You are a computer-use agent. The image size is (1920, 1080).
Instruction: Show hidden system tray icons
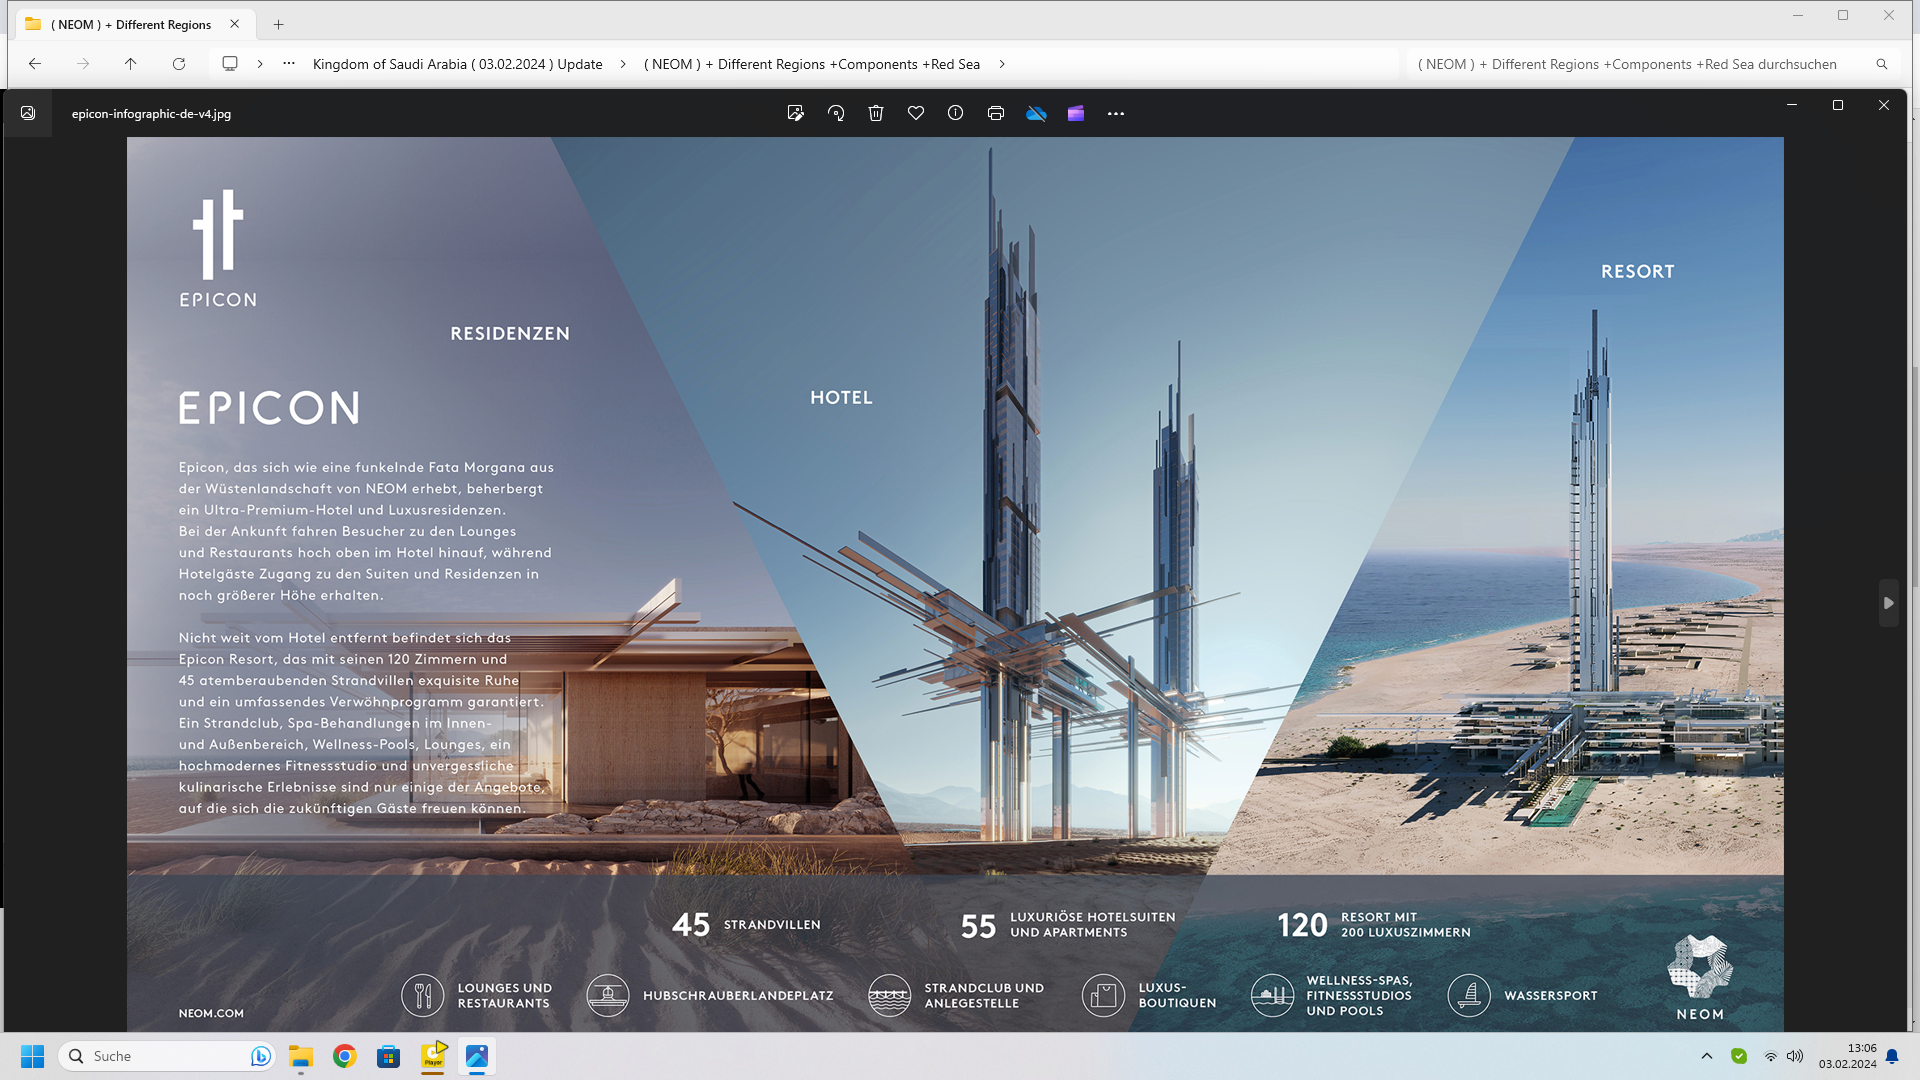pos(1707,1056)
